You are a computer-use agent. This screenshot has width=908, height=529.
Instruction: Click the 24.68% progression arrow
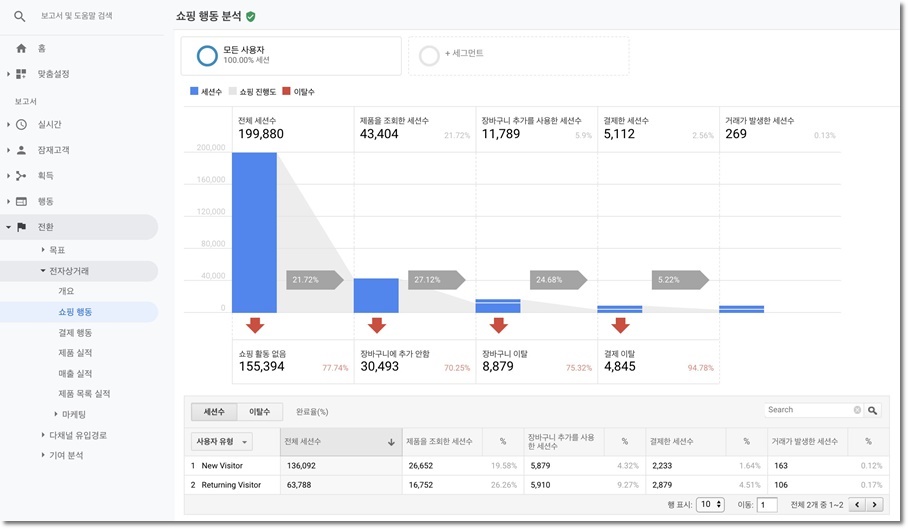[x=558, y=280]
